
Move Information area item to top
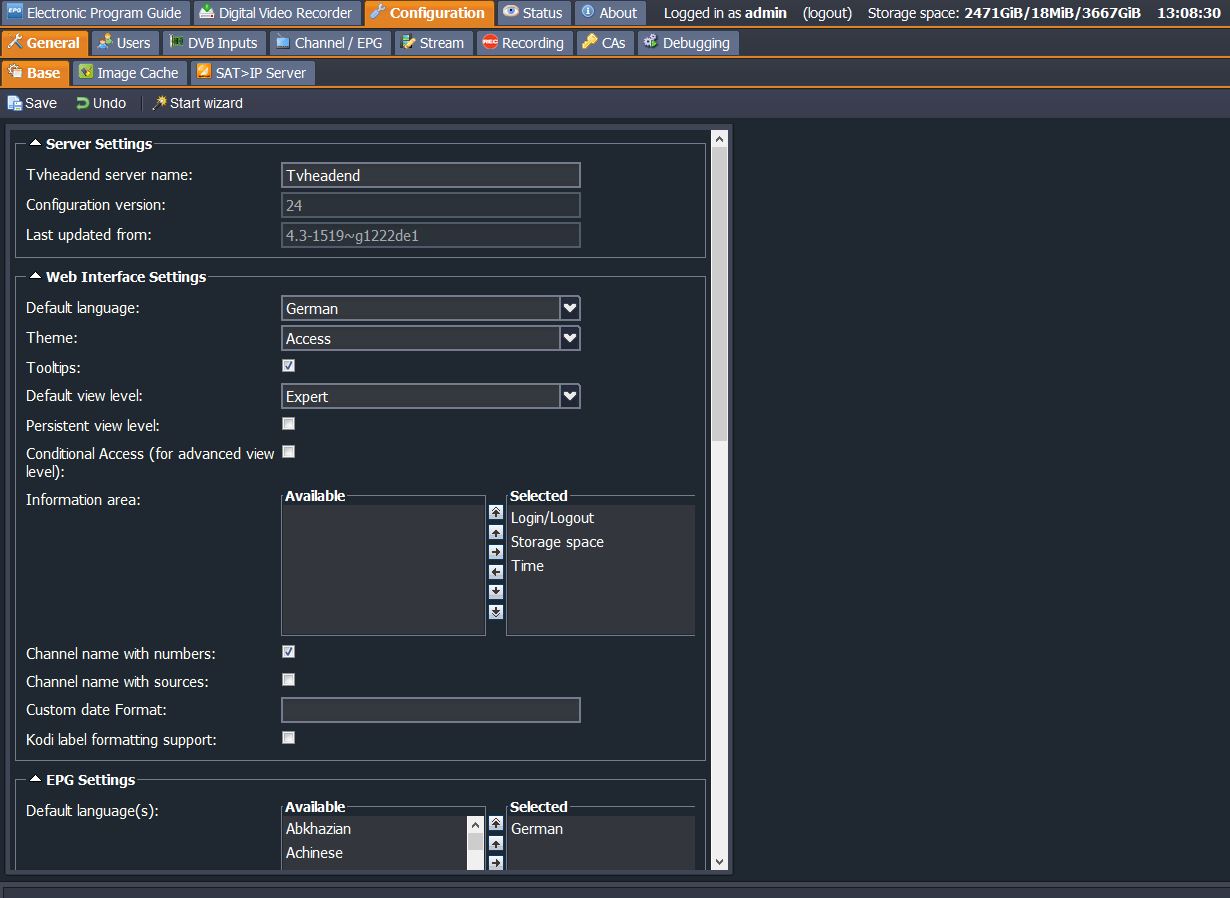496,512
